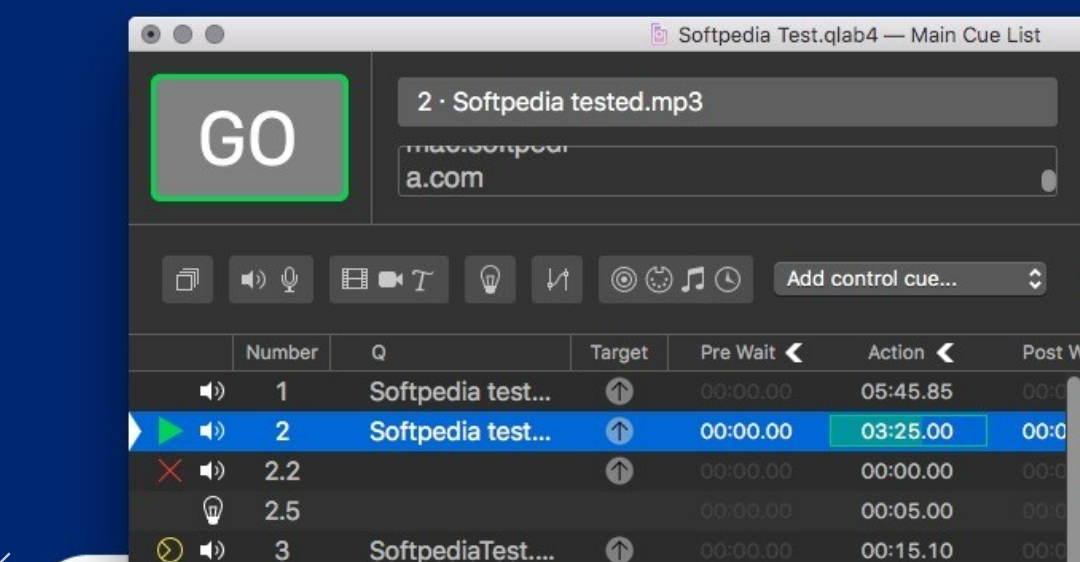Click action time 00:15.10
Viewport: 1080px width, 562px height.
coord(906,550)
